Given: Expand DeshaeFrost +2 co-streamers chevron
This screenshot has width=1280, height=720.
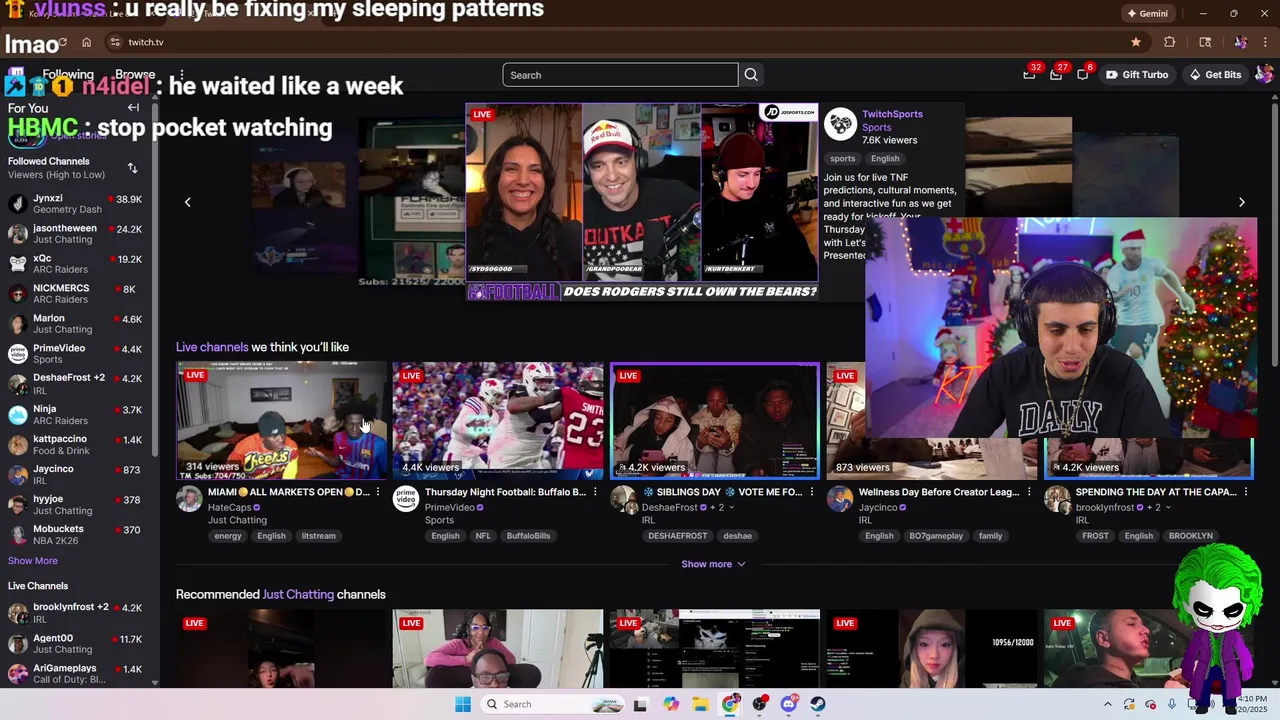Looking at the screenshot, I should tap(731, 508).
